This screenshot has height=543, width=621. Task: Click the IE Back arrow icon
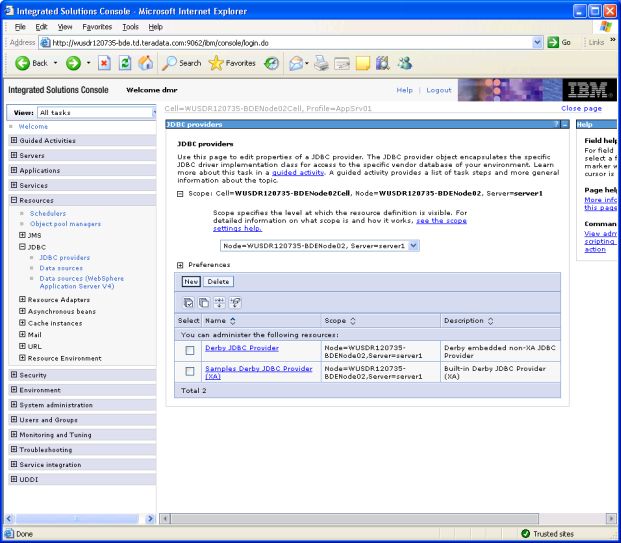(x=23, y=63)
